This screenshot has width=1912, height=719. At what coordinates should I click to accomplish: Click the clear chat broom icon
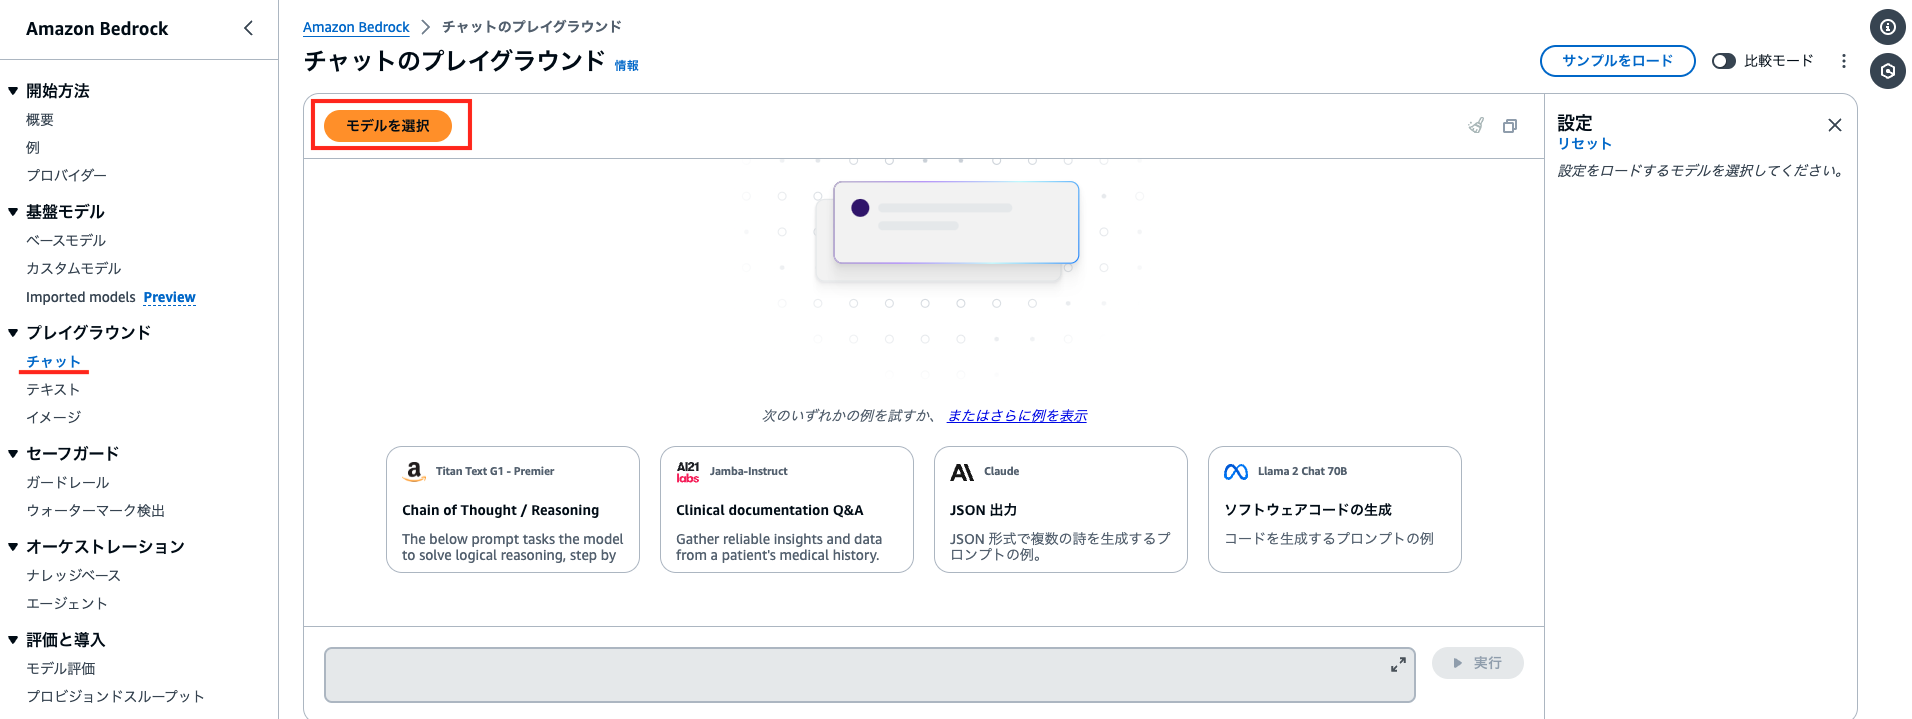tap(1476, 126)
